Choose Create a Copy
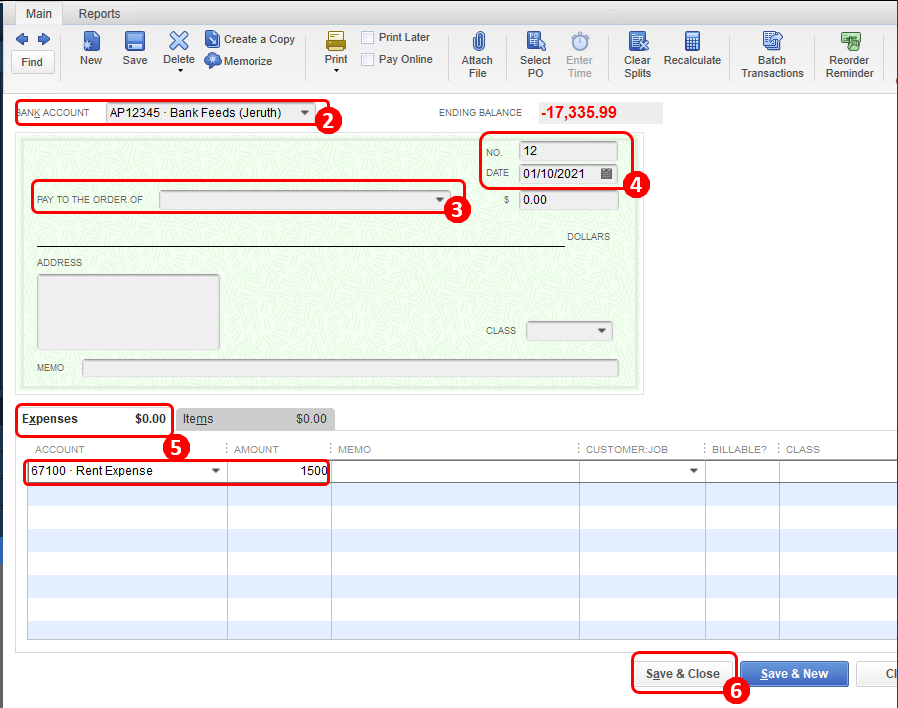This screenshot has height=708, width=898. point(250,39)
